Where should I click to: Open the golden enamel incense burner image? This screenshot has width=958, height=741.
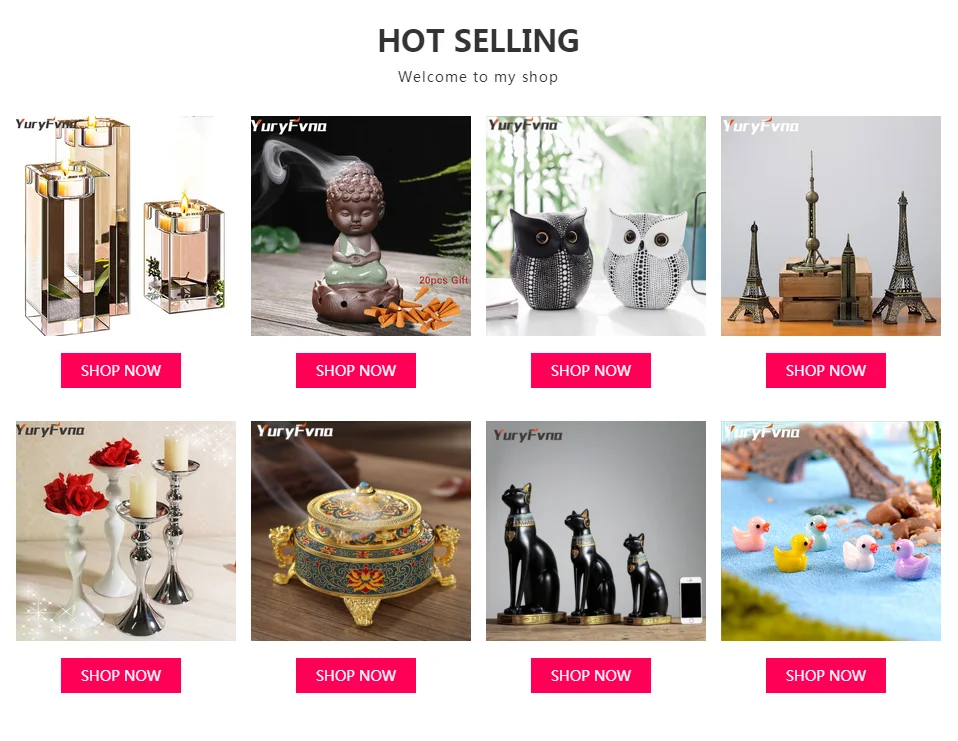coord(360,531)
